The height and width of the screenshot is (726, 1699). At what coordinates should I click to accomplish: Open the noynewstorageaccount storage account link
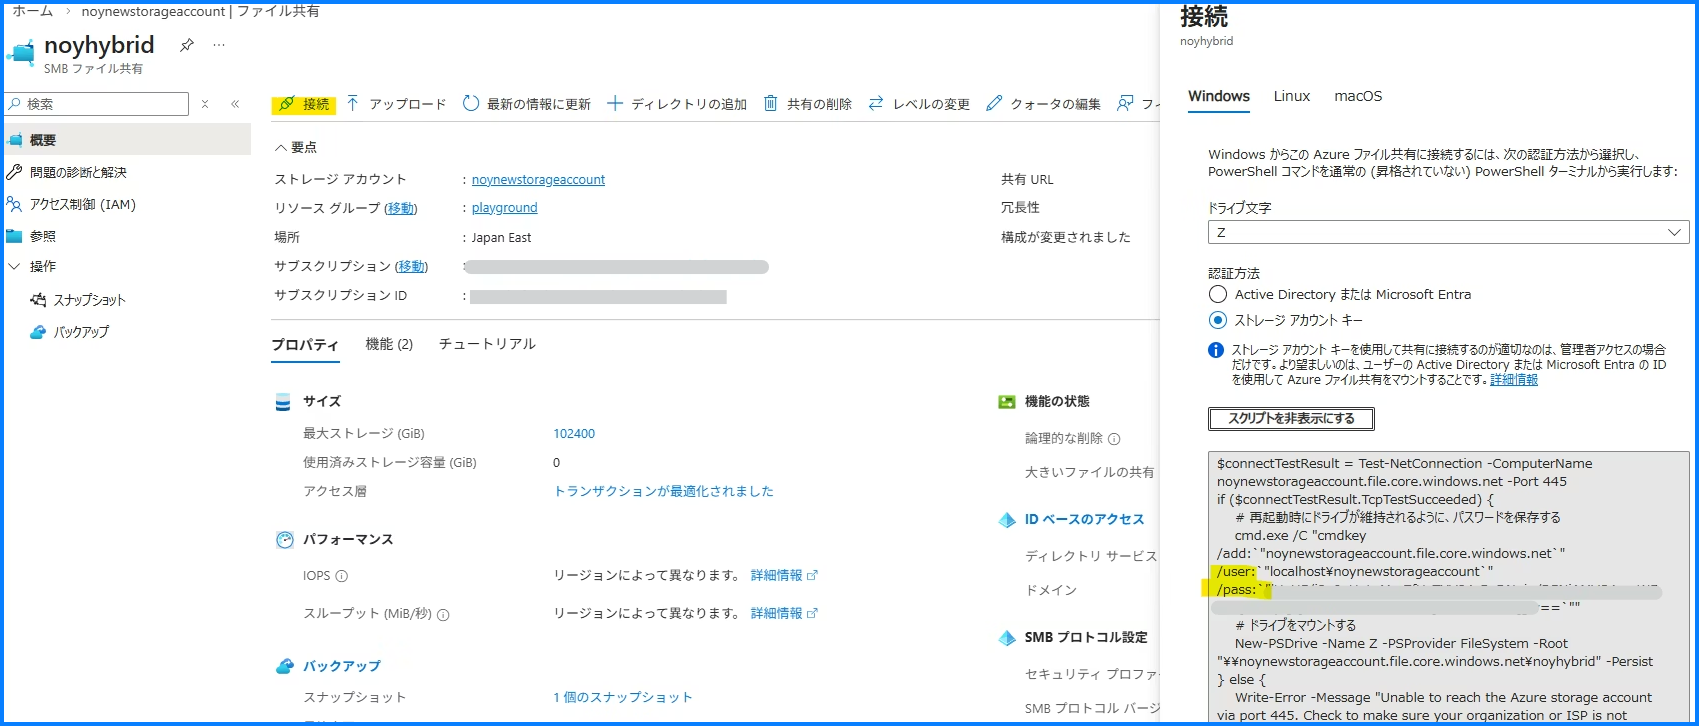[538, 180]
